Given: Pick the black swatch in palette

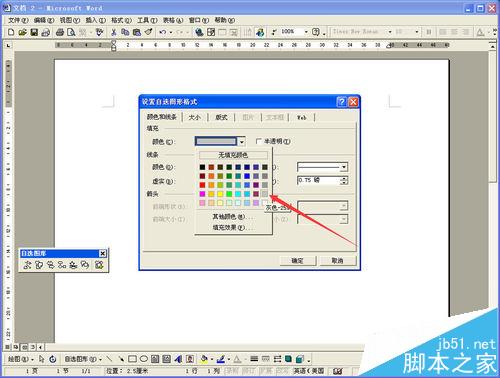Looking at the screenshot, I should point(202,167).
